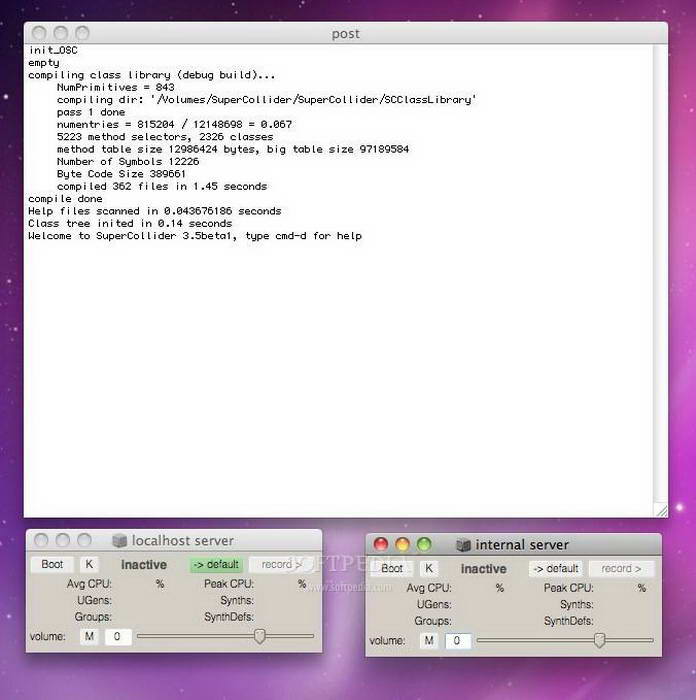This screenshot has height=700, width=696.
Task: Click the localhost server title icon
Action: (x=119, y=541)
